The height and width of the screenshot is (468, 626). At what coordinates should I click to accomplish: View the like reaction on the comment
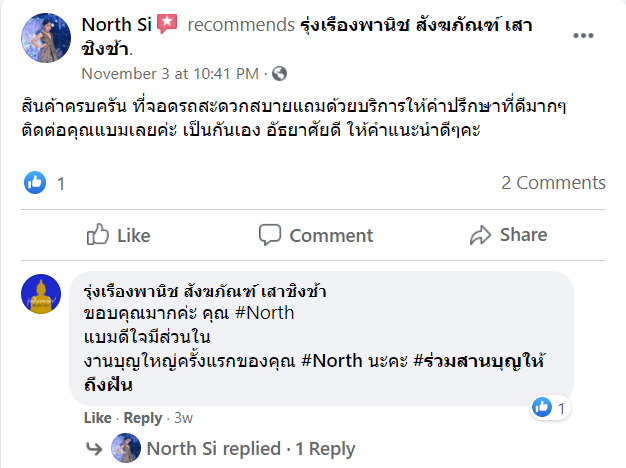pos(543,407)
